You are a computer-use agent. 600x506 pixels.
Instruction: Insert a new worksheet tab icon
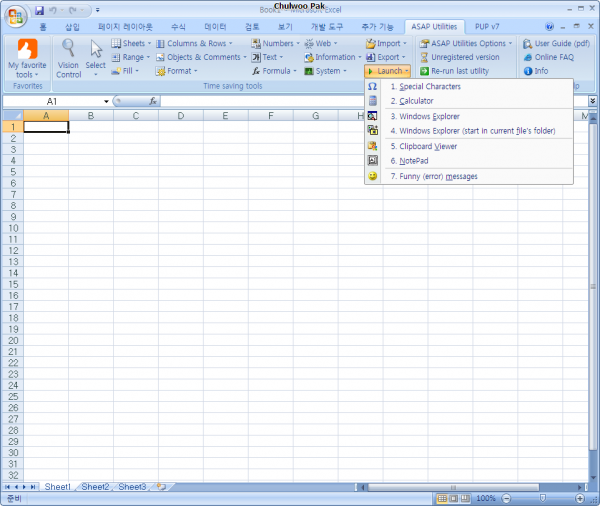pos(162,487)
